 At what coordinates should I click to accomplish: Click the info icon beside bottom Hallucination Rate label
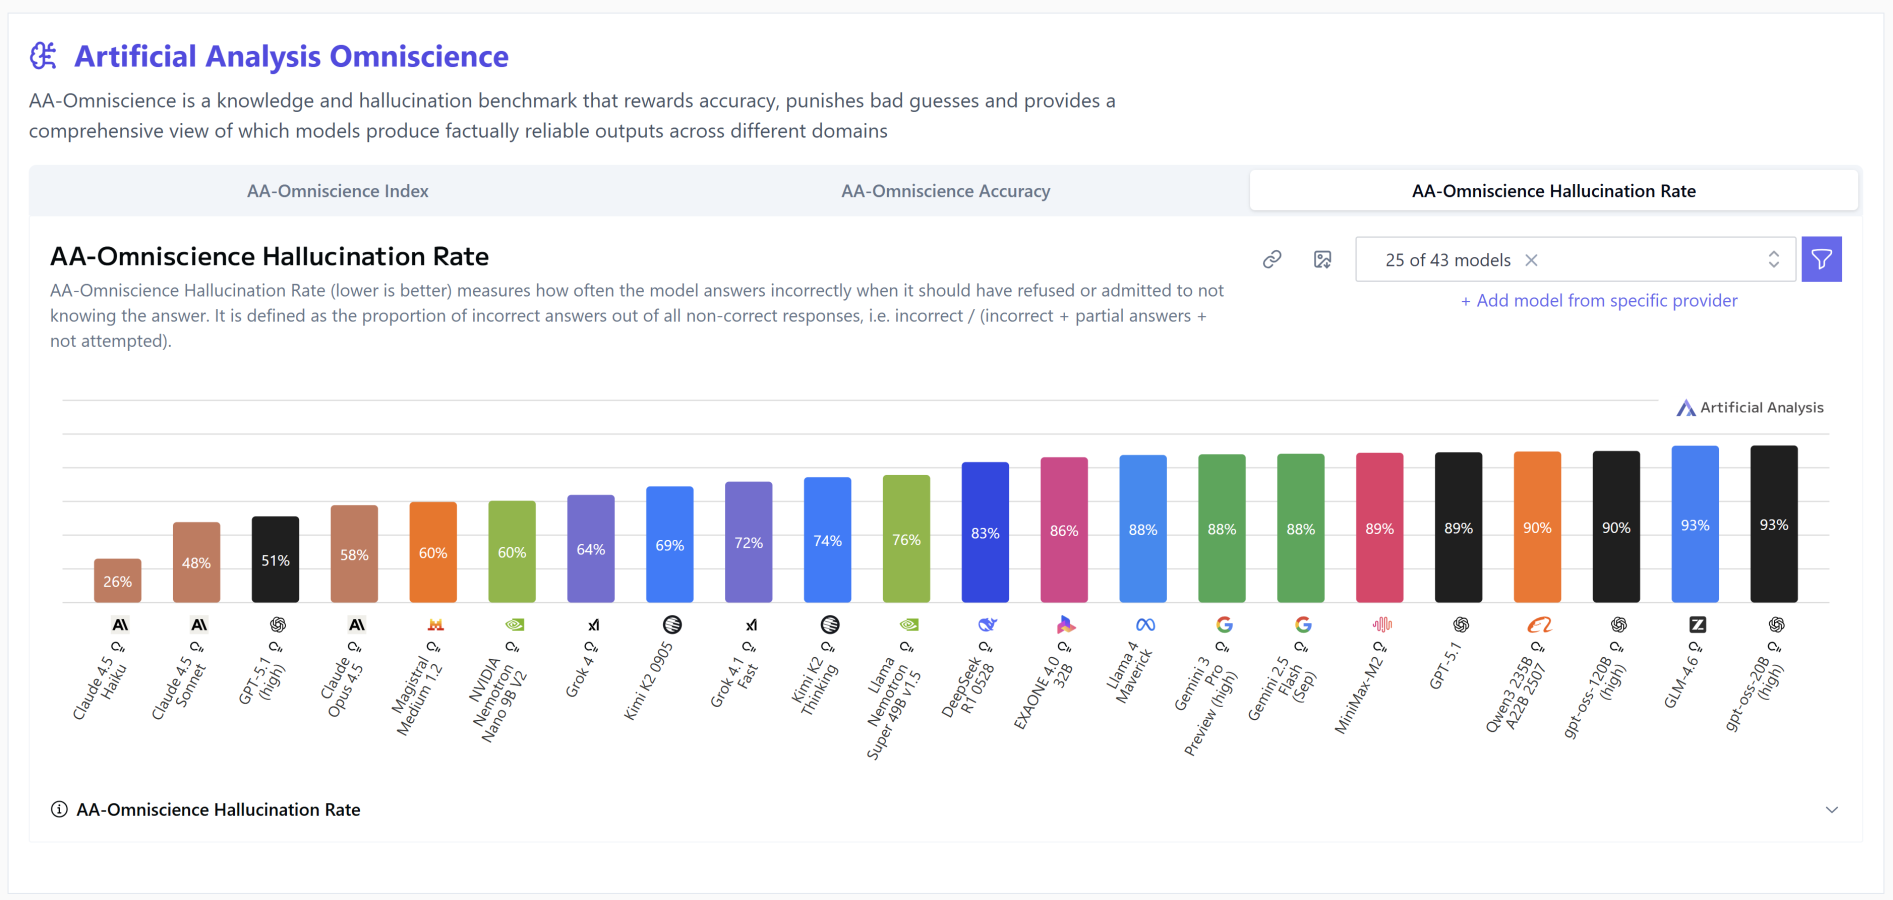tap(59, 810)
